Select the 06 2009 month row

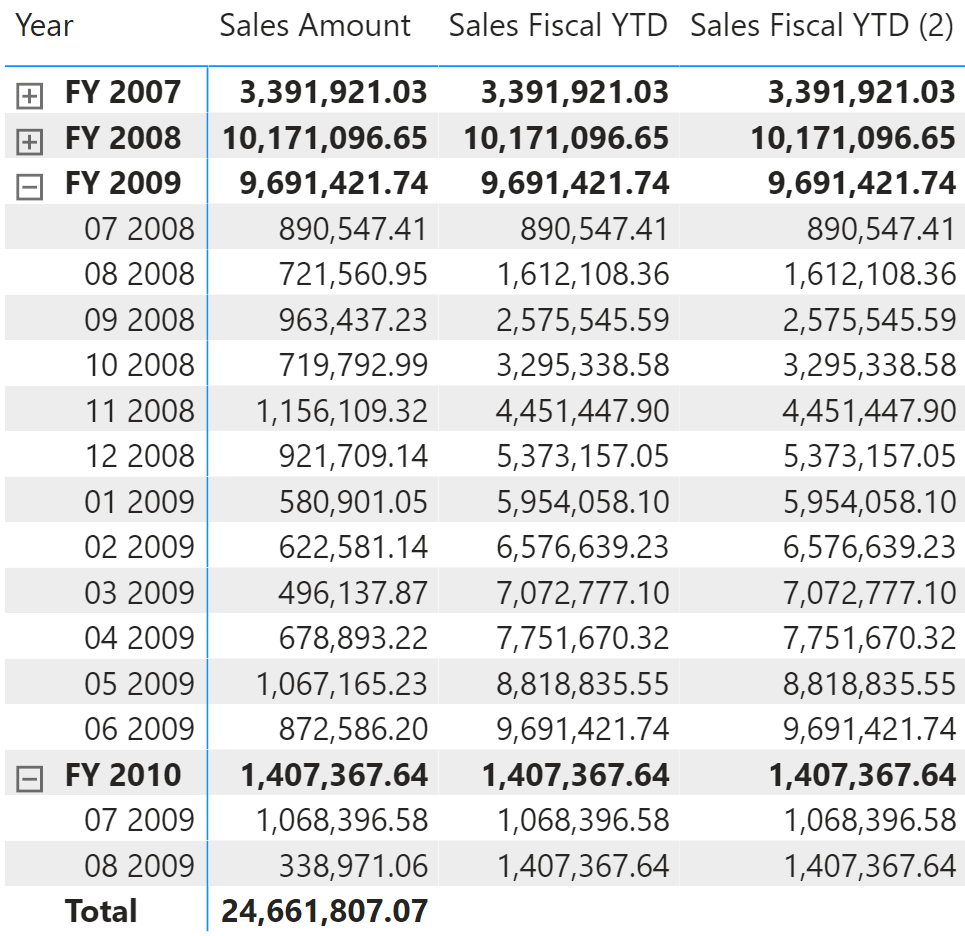pyautogui.click(x=139, y=729)
